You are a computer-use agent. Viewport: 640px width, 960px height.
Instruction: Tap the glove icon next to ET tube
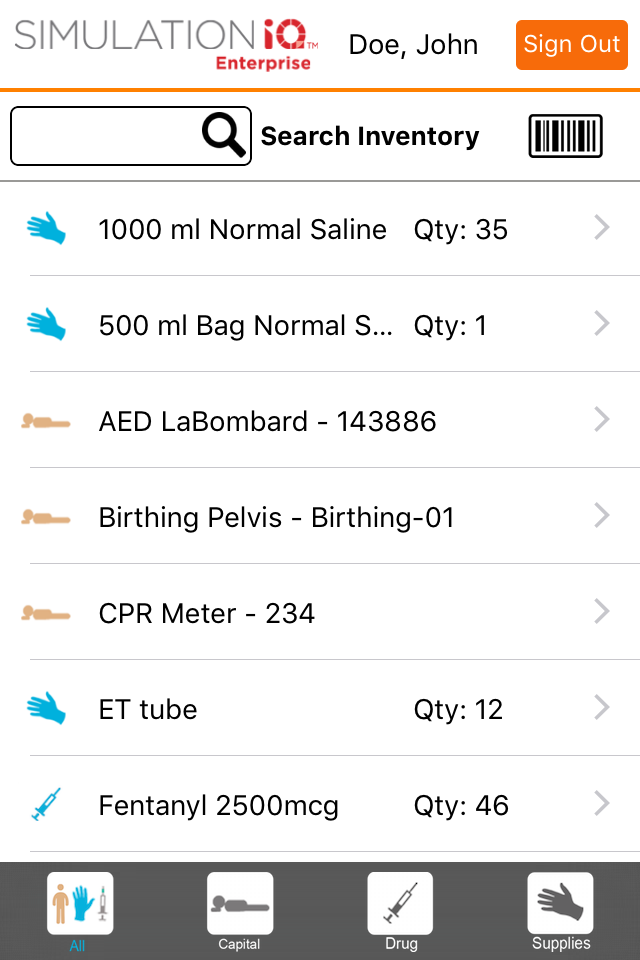click(x=47, y=708)
